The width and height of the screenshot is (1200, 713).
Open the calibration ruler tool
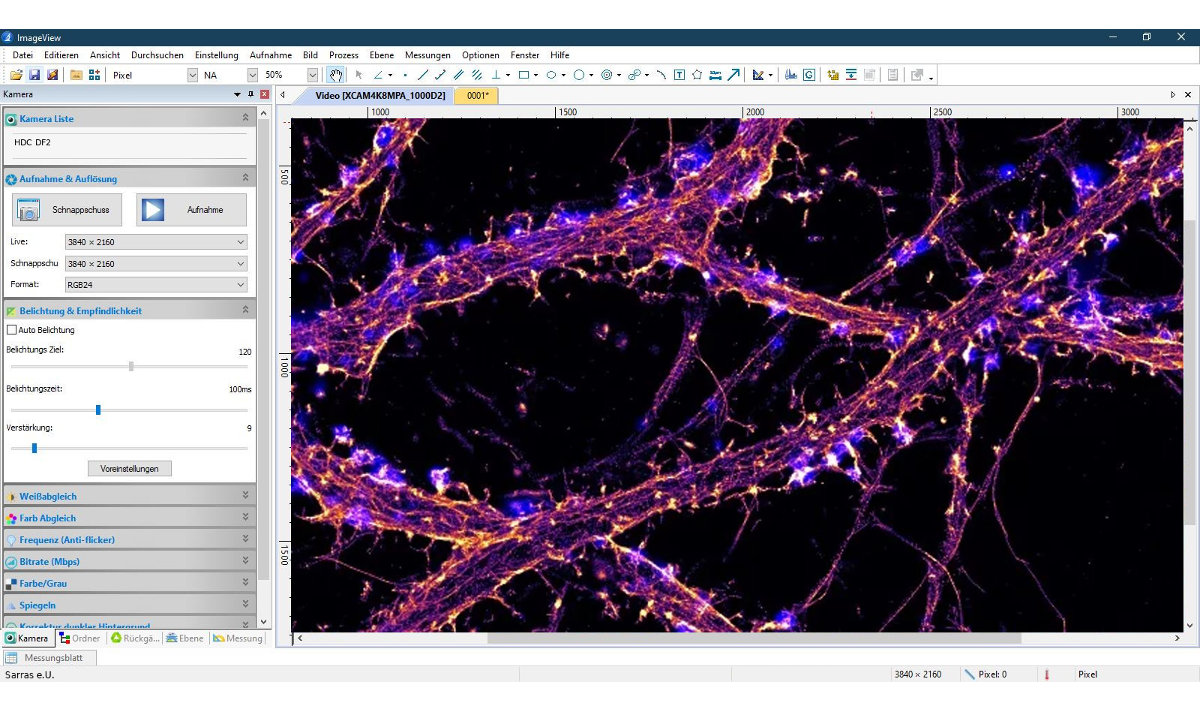[x=758, y=74]
